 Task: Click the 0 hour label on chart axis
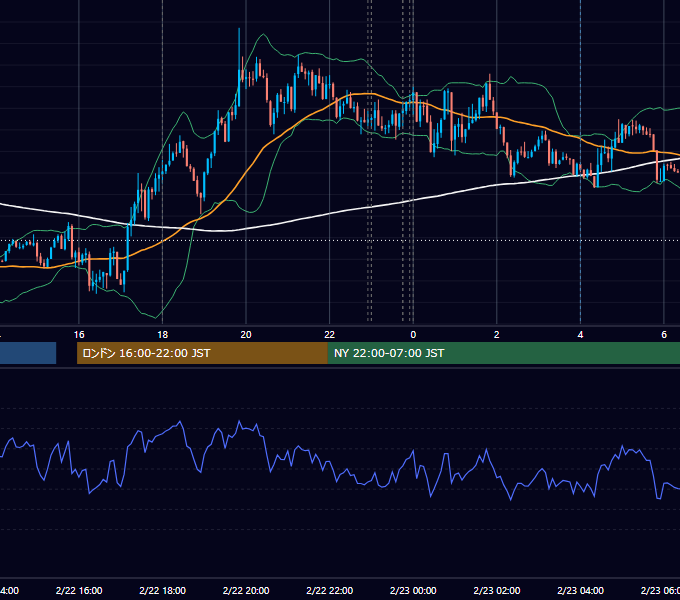pyautogui.click(x=413, y=335)
